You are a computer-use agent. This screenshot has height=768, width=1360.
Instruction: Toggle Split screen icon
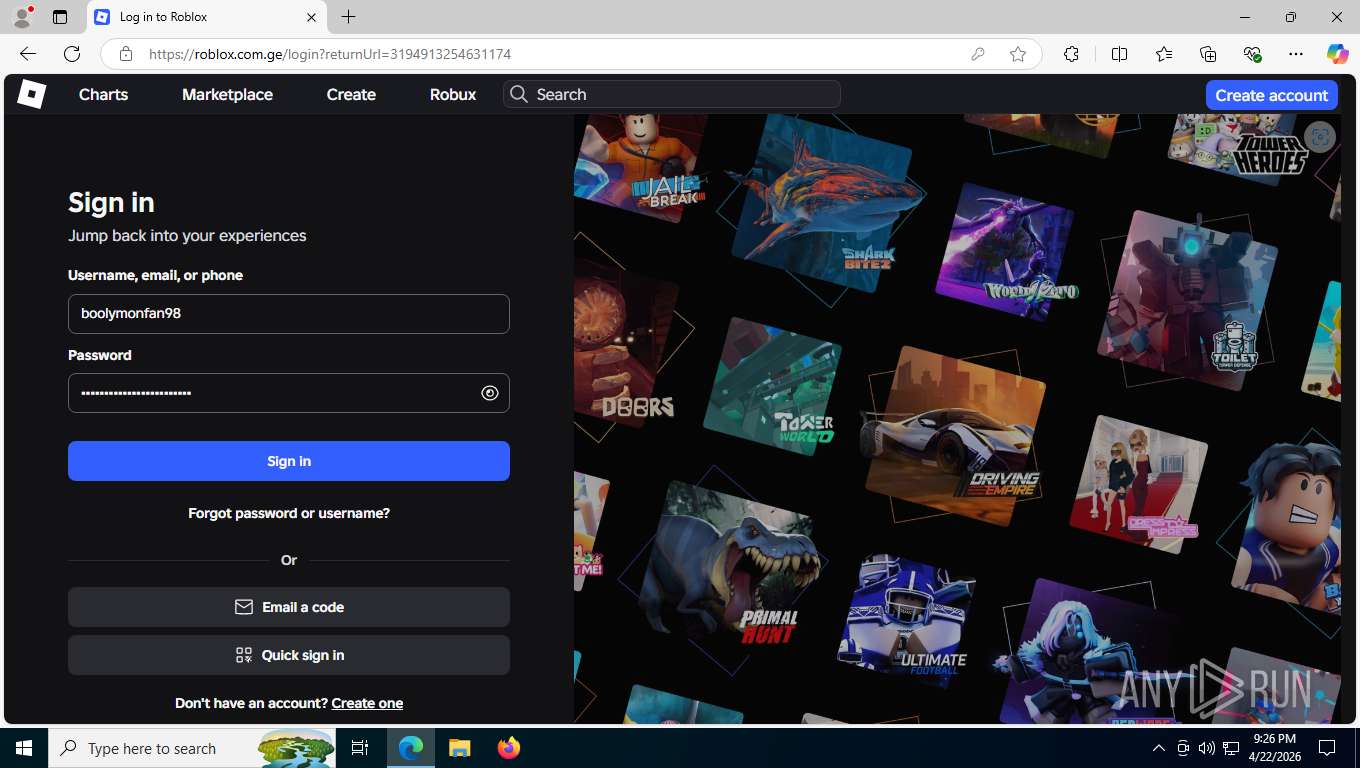tap(1119, 54)
